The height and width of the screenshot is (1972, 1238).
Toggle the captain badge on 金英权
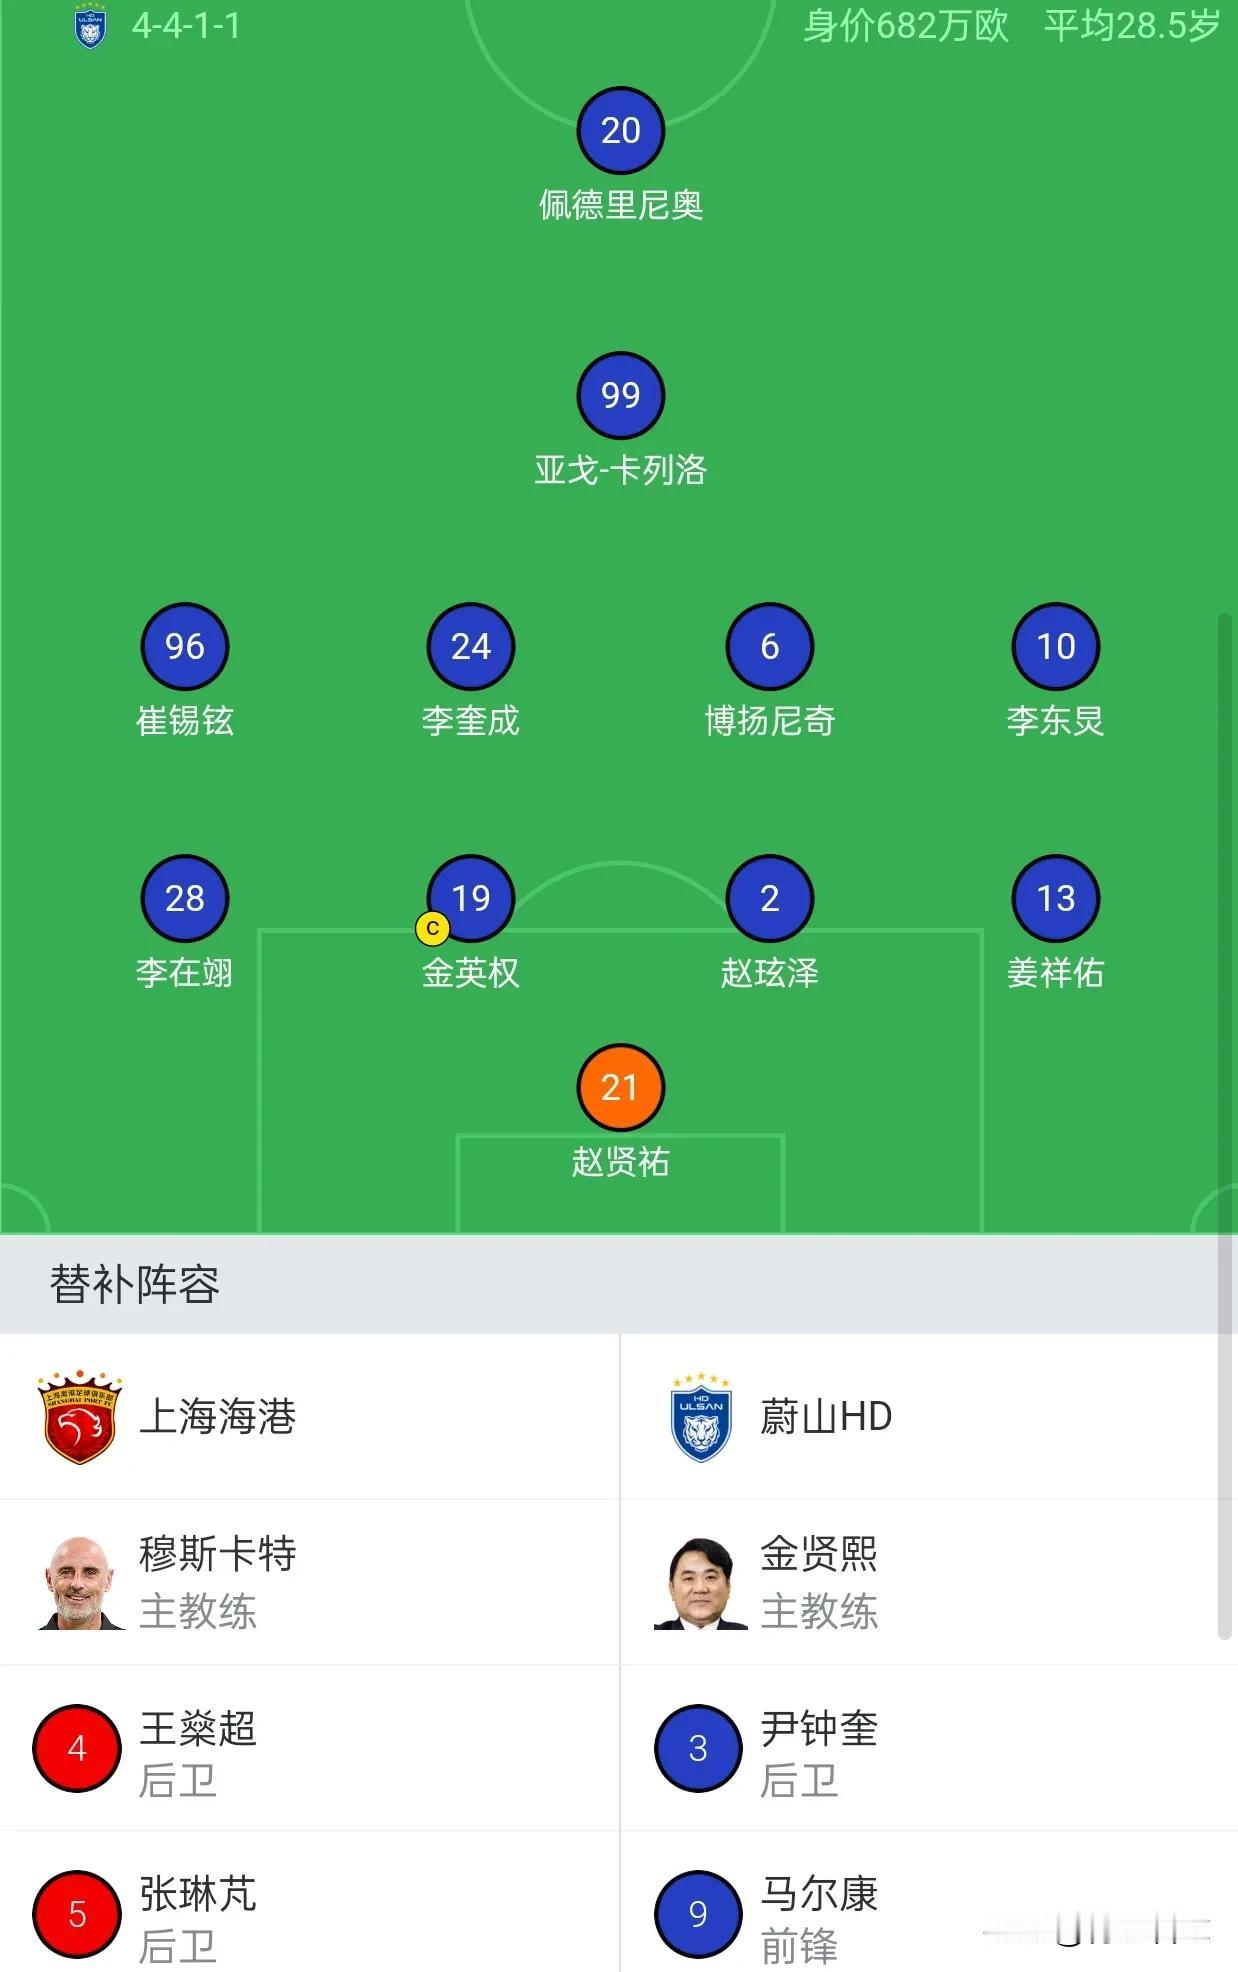(431, 929)
